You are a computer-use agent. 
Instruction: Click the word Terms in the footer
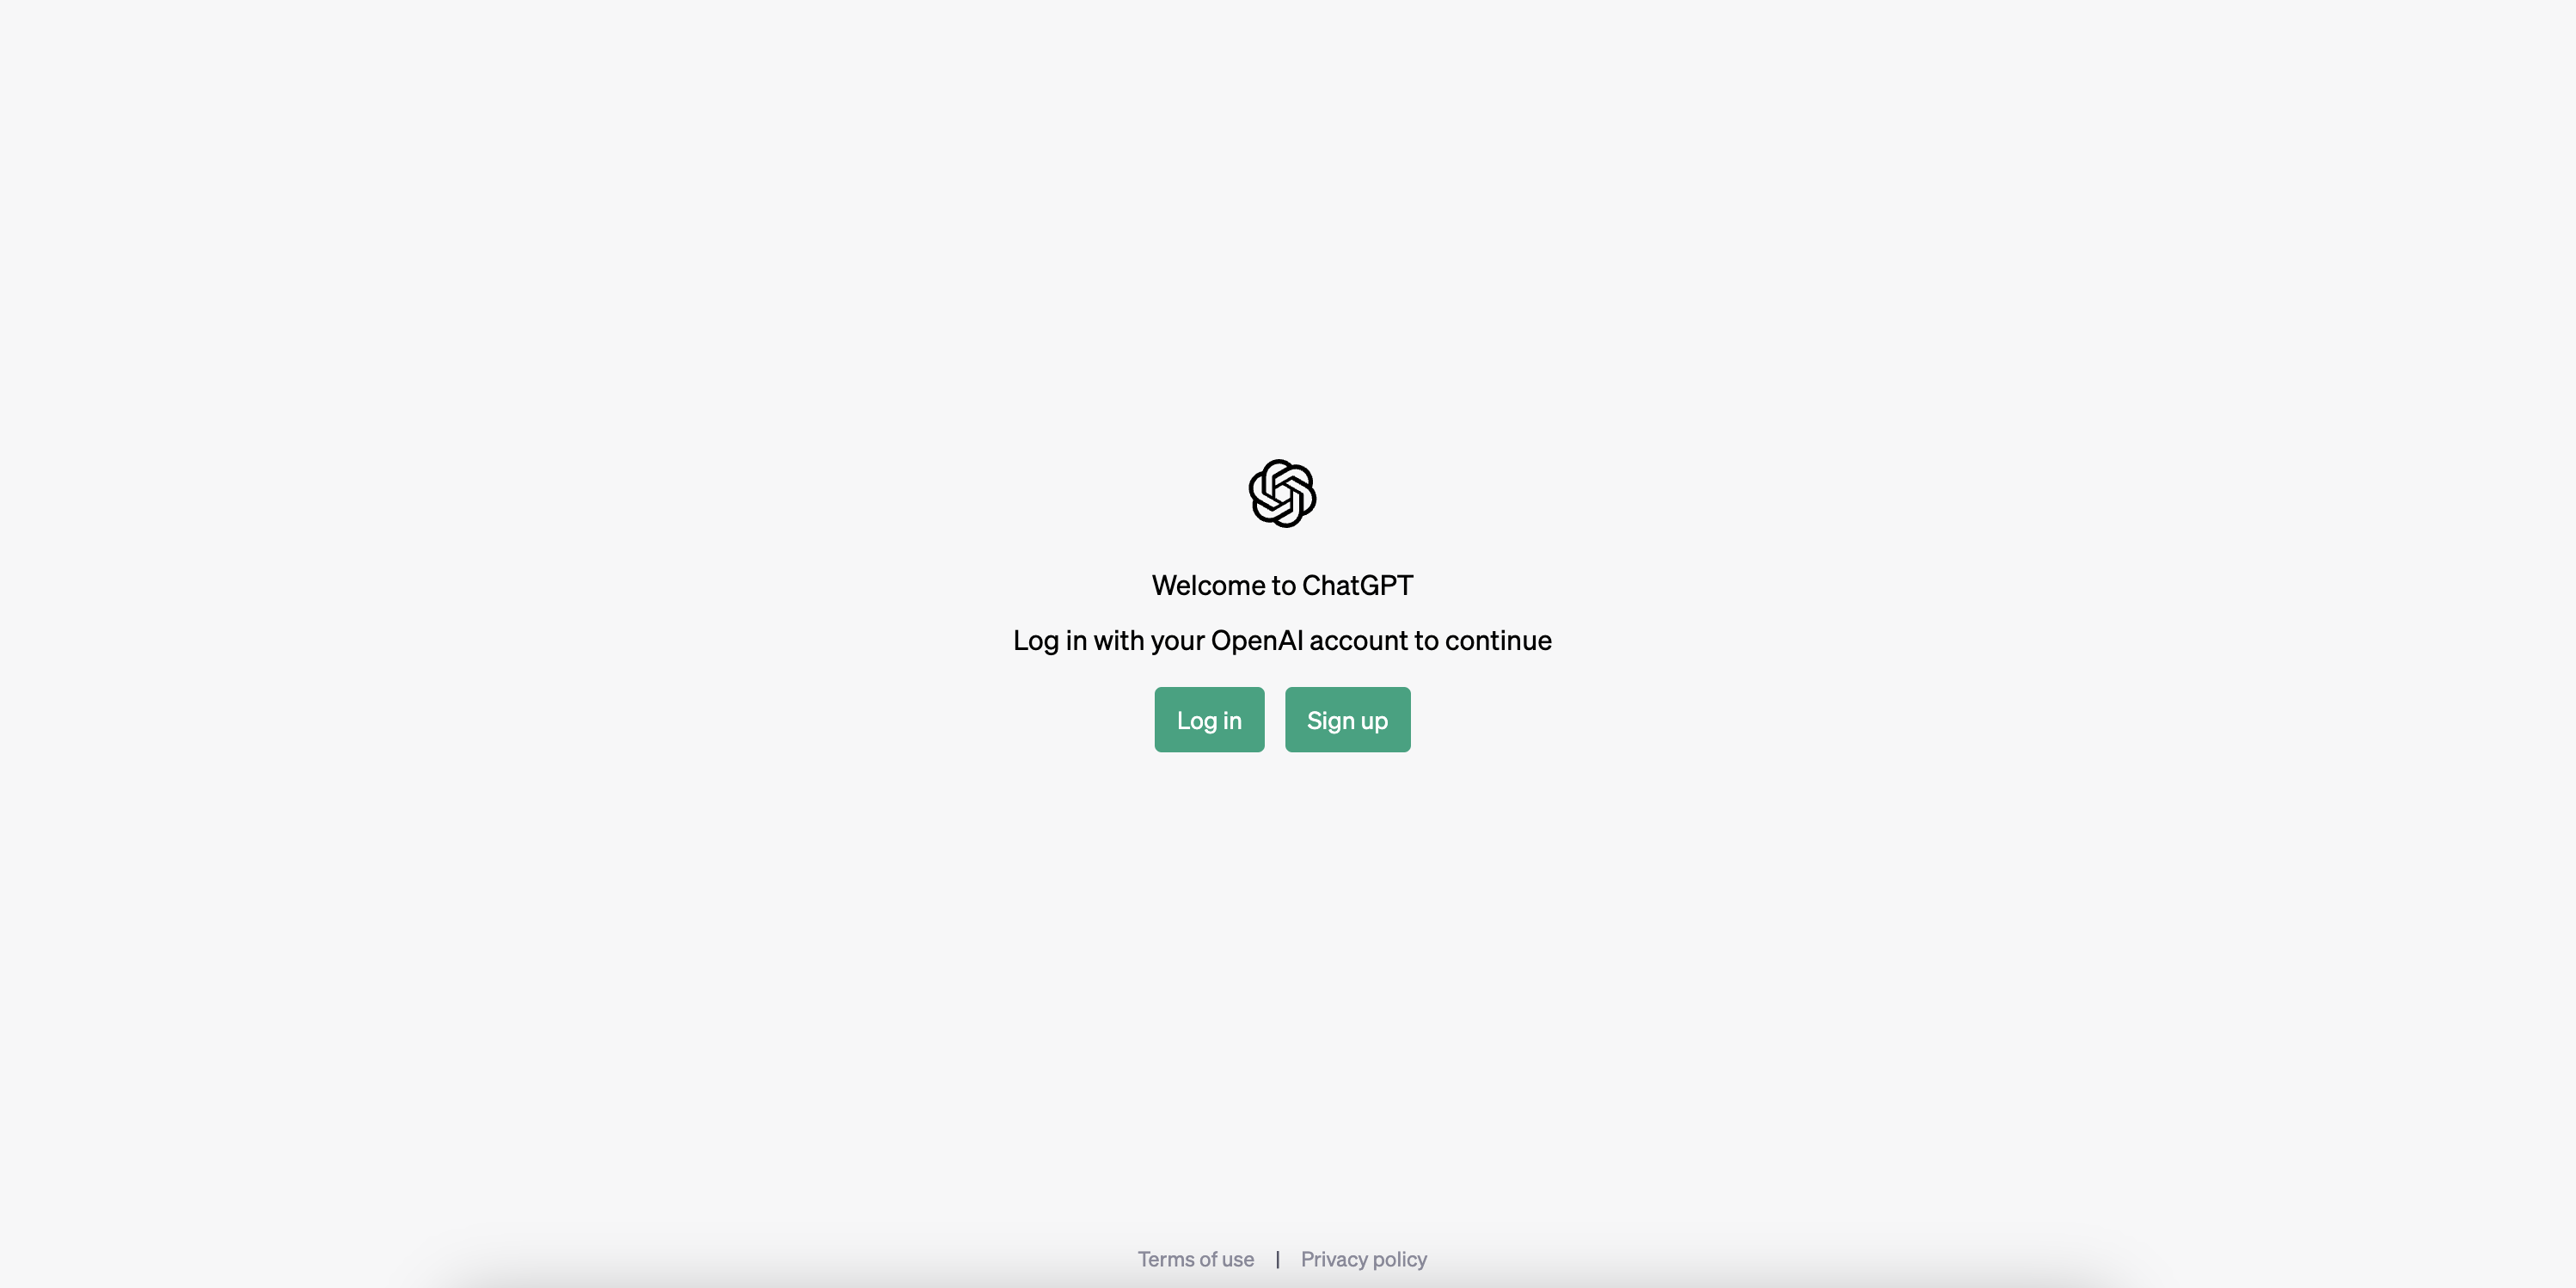click(1165, 1259)
